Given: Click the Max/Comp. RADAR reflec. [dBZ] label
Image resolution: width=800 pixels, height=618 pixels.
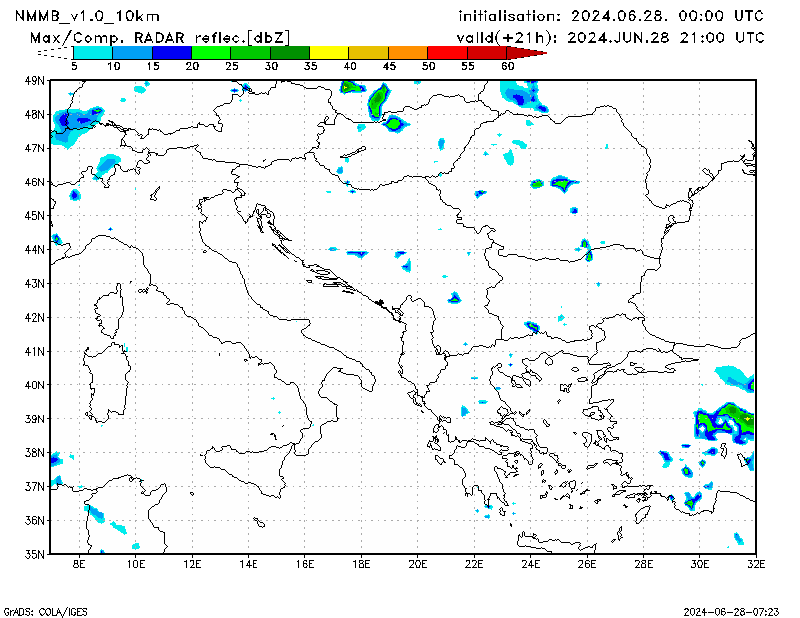Looking at the screenshot, I should coord(160,37).
